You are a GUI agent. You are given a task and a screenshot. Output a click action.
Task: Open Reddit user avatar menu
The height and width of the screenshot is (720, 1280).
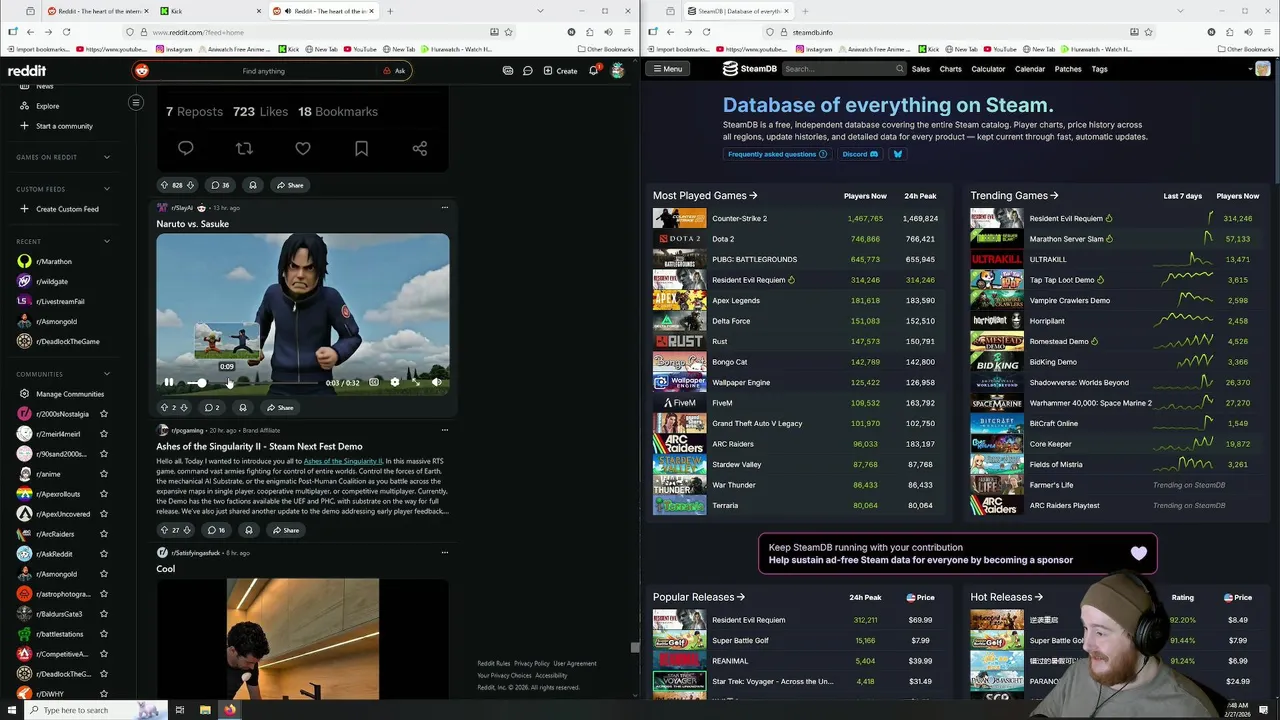click(x=618, y=71)
